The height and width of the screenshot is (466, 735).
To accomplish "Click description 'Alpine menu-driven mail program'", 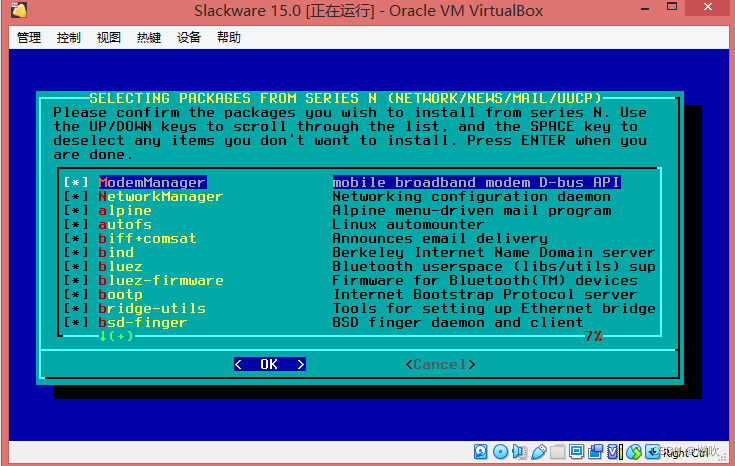I will [x=472, y=210].
